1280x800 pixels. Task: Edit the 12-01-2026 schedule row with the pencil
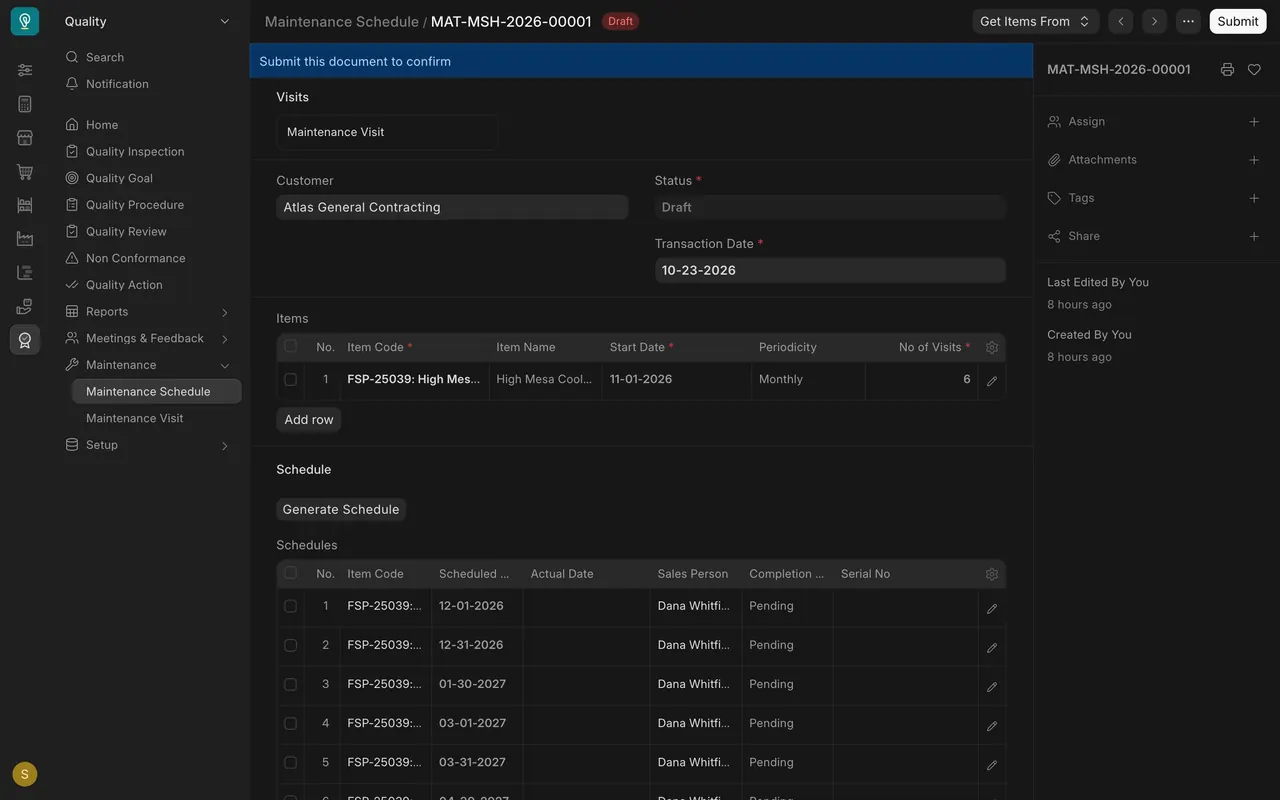click(x=992, y=608)
